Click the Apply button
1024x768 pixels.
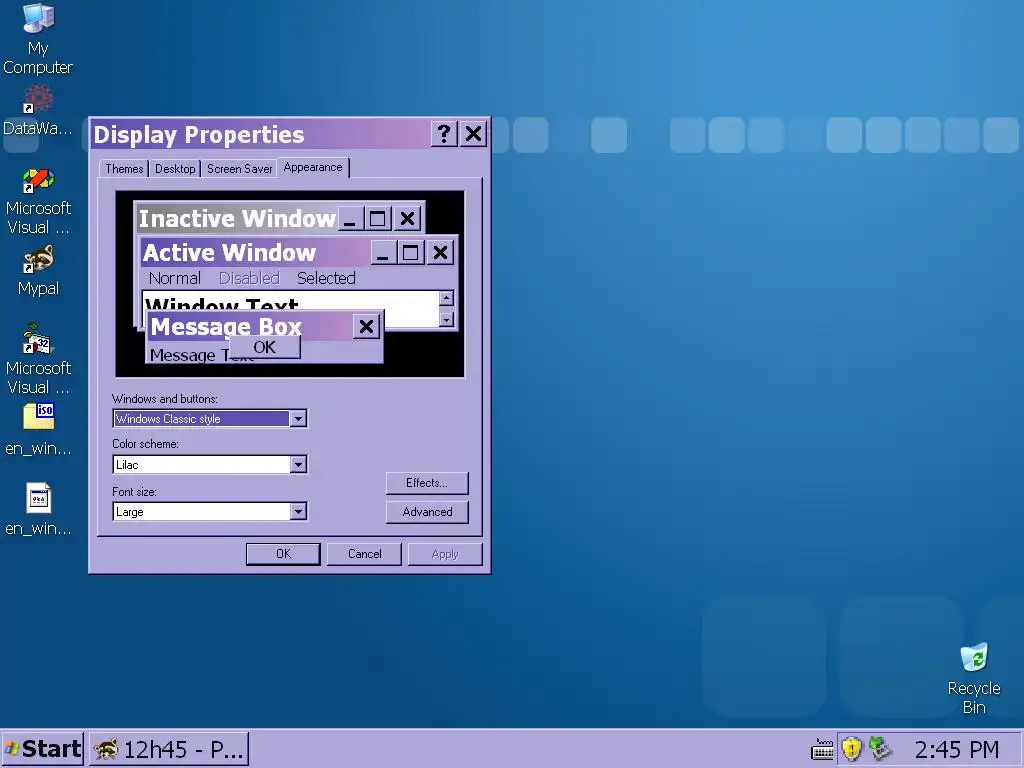tap(445, 554)
